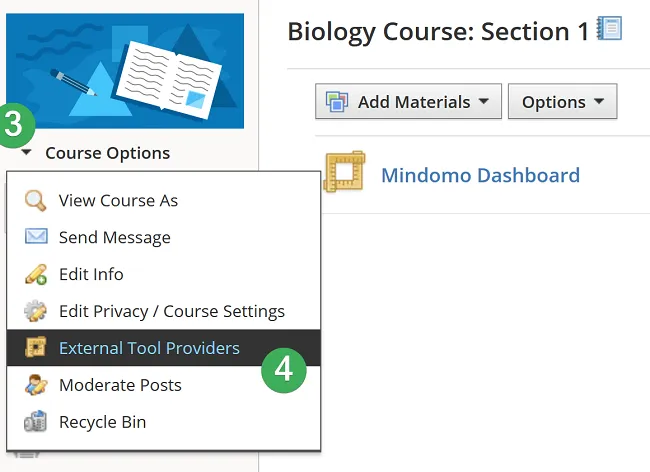Click the notebook icon beside the course title
Viewport: 650px width, 472px height.
click(x=609, y=28)
